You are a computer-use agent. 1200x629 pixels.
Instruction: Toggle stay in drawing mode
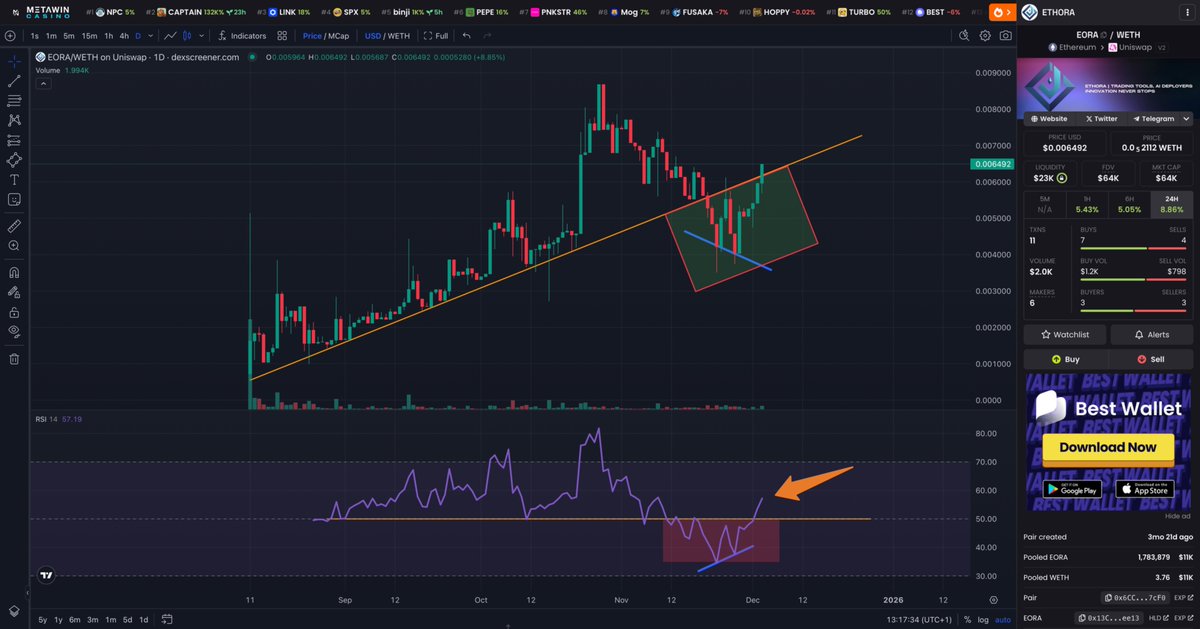pyautogui.click(x=14, y=292)
